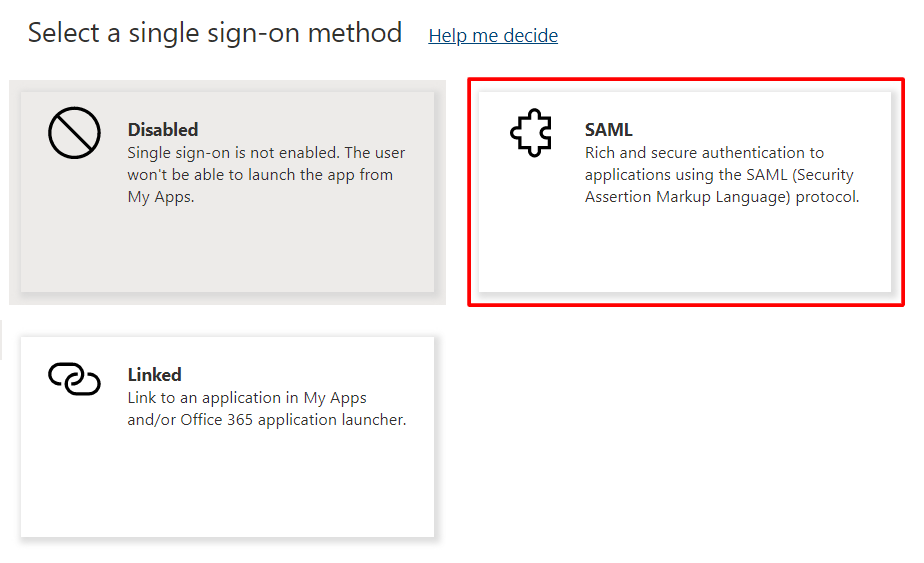Image resolution: width=924 pixels, height=563 pixels.
Task: Click the Linked card description text
Action: coord(266,409)
